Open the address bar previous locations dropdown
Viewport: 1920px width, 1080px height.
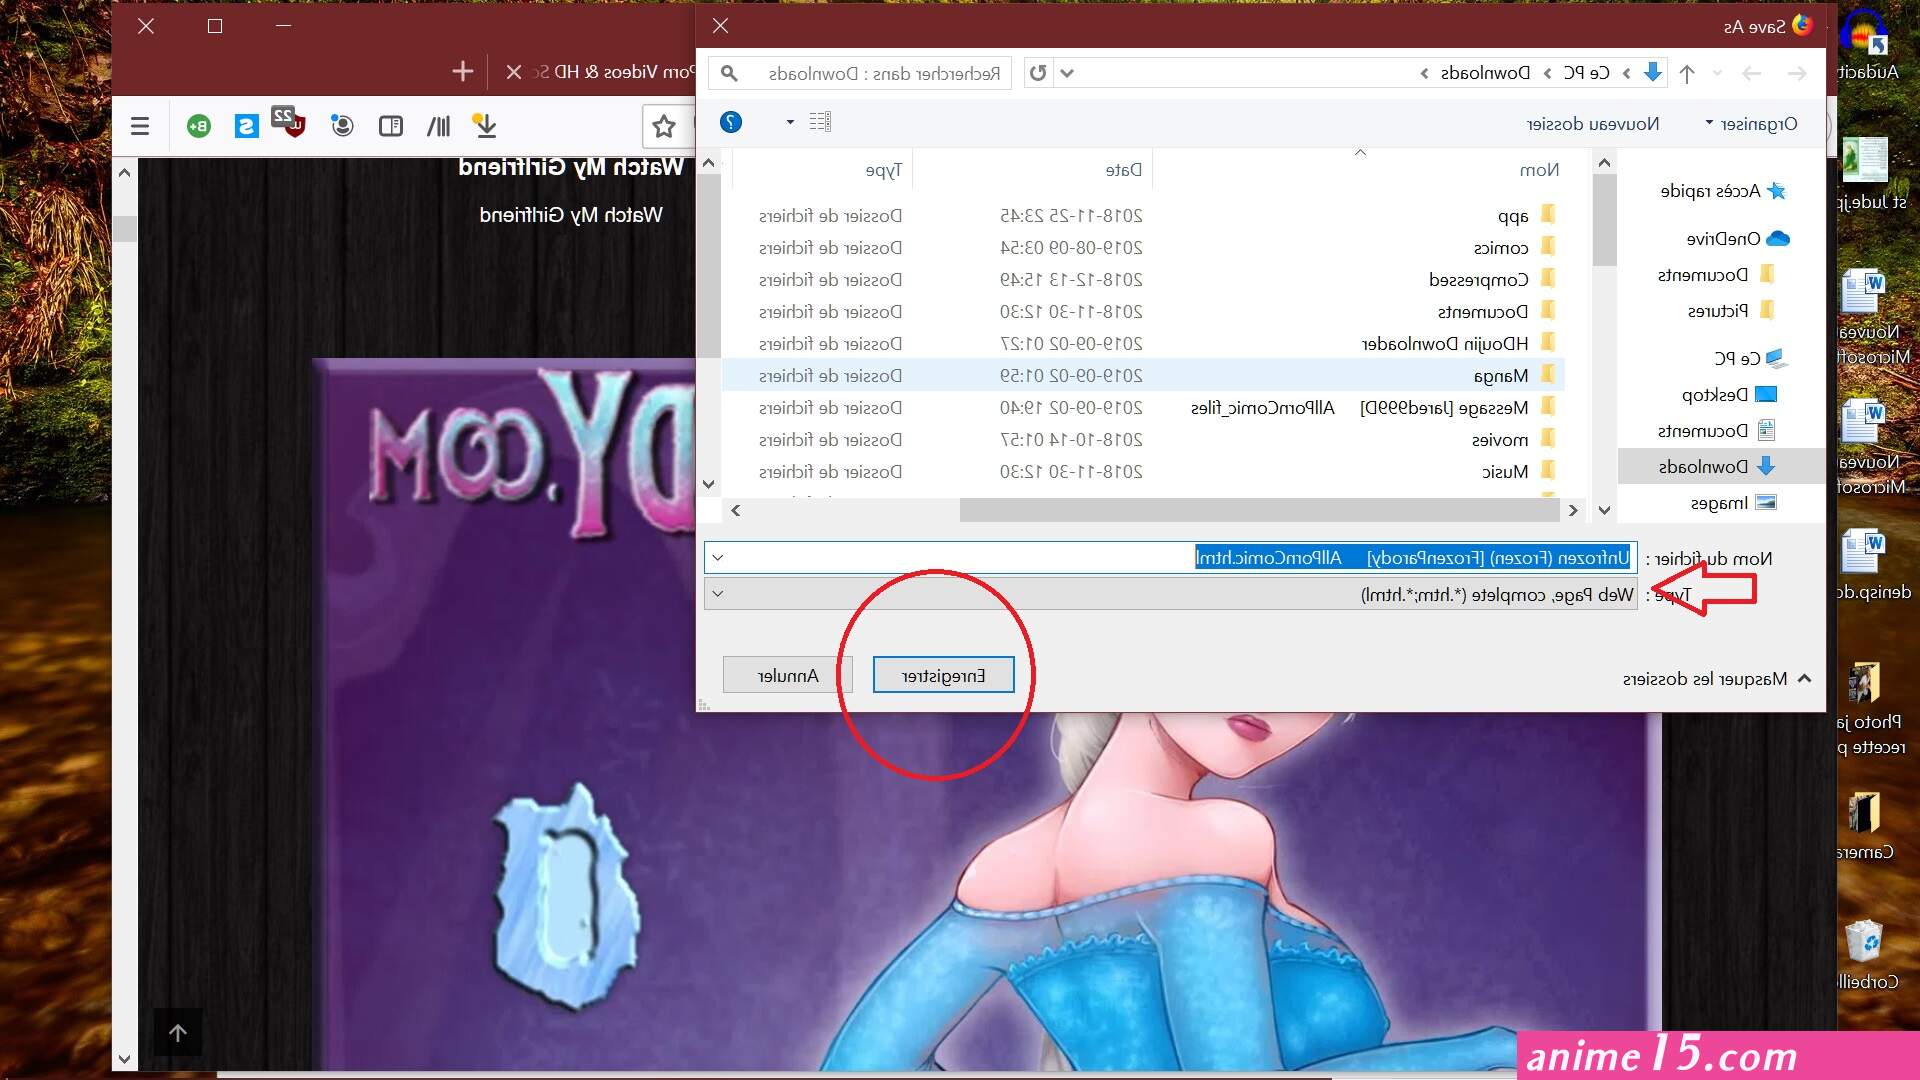click(1067, 73)
